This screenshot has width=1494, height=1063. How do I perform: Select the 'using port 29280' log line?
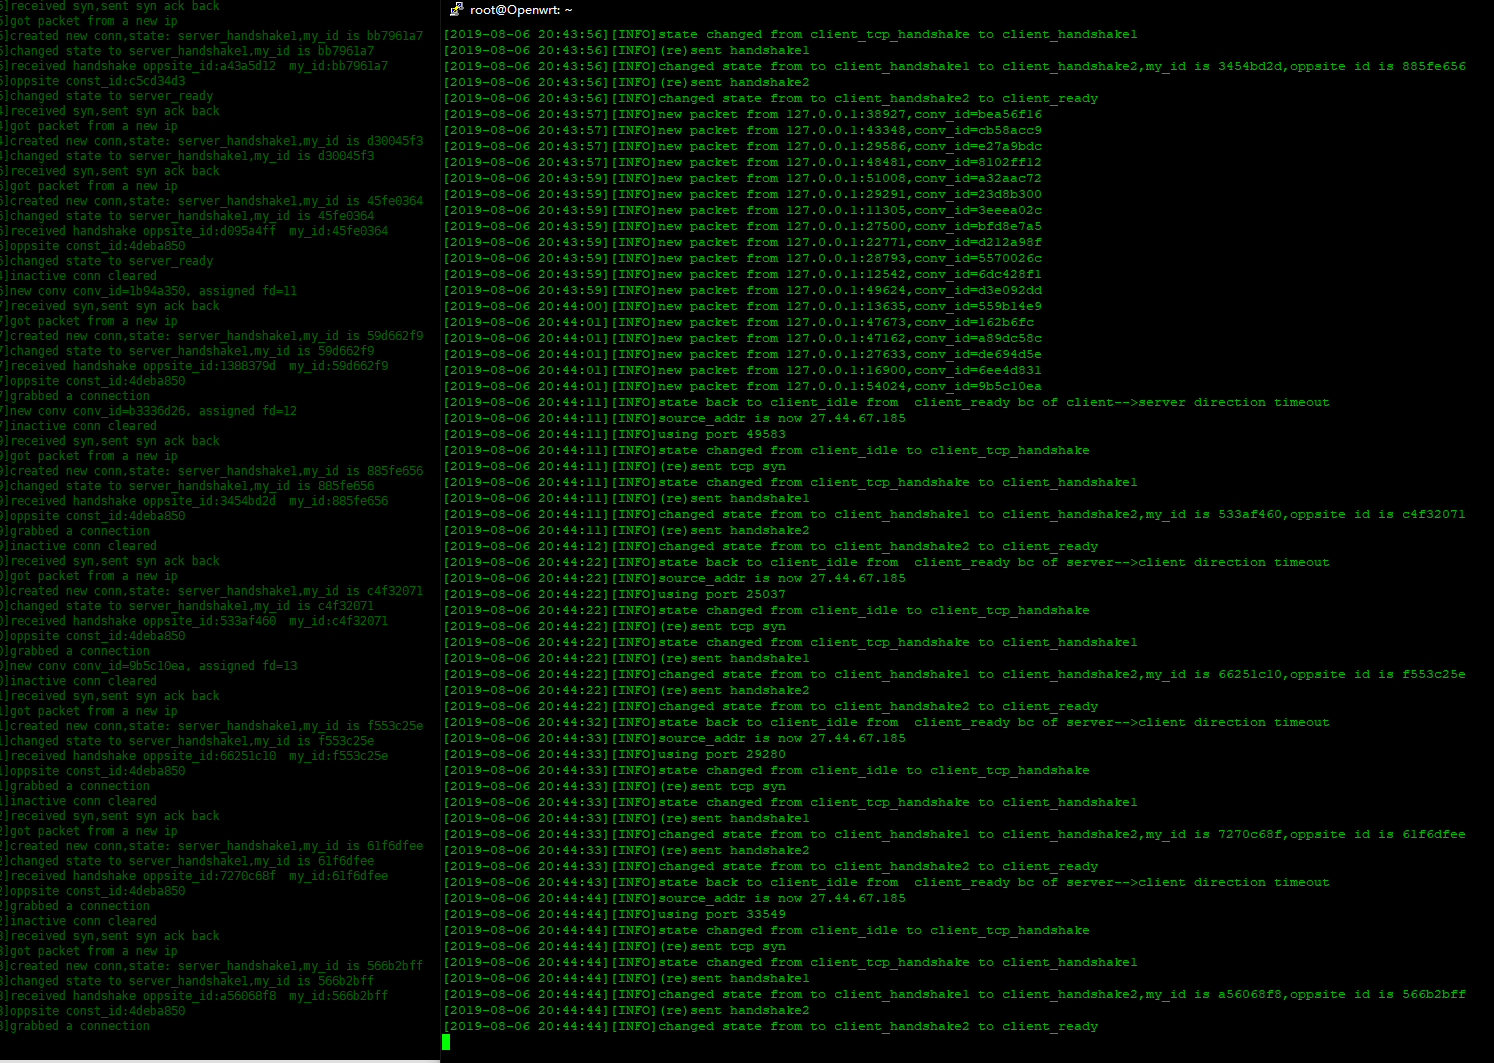[614, 754]
